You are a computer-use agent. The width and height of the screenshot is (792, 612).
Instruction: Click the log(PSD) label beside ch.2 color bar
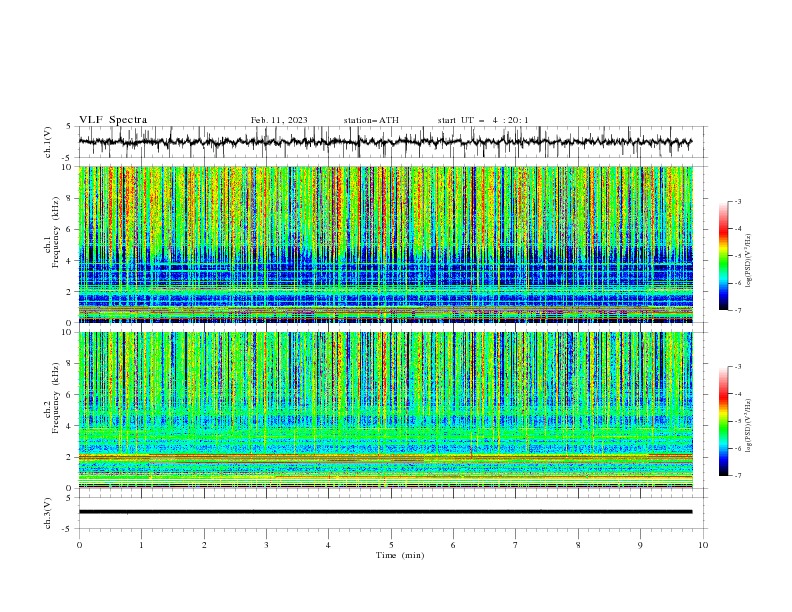point(749,425)
